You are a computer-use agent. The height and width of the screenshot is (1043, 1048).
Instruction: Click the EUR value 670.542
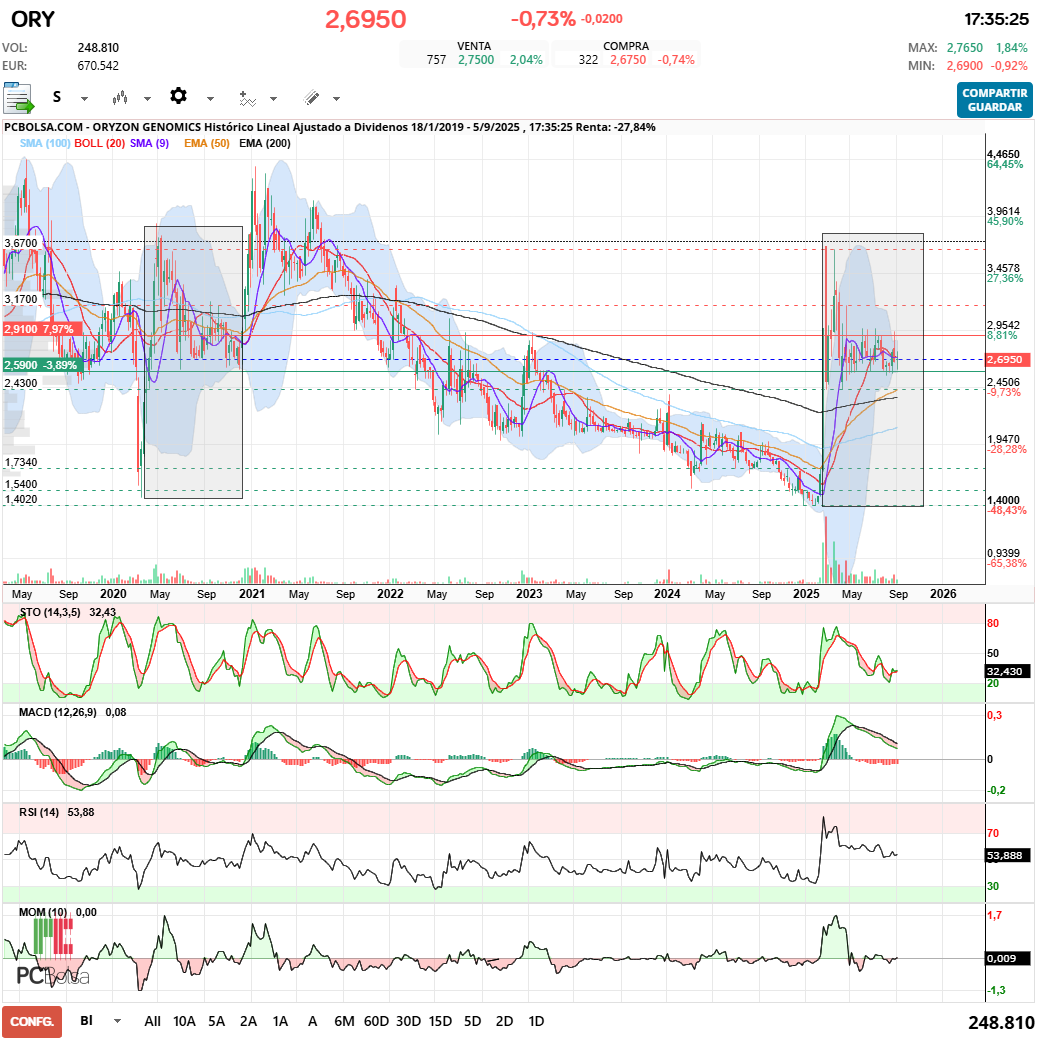pyautogui.click(x=98, y=66)
